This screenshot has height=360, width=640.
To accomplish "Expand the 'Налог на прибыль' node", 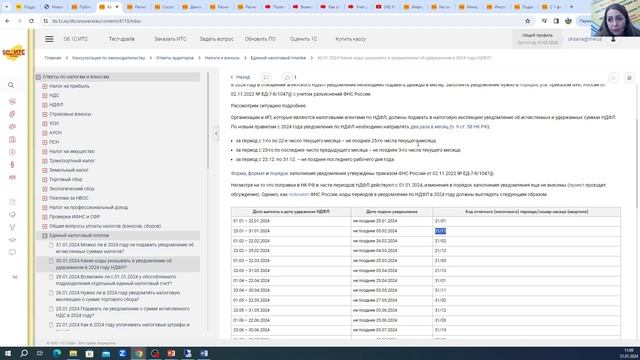I will 45,86.
